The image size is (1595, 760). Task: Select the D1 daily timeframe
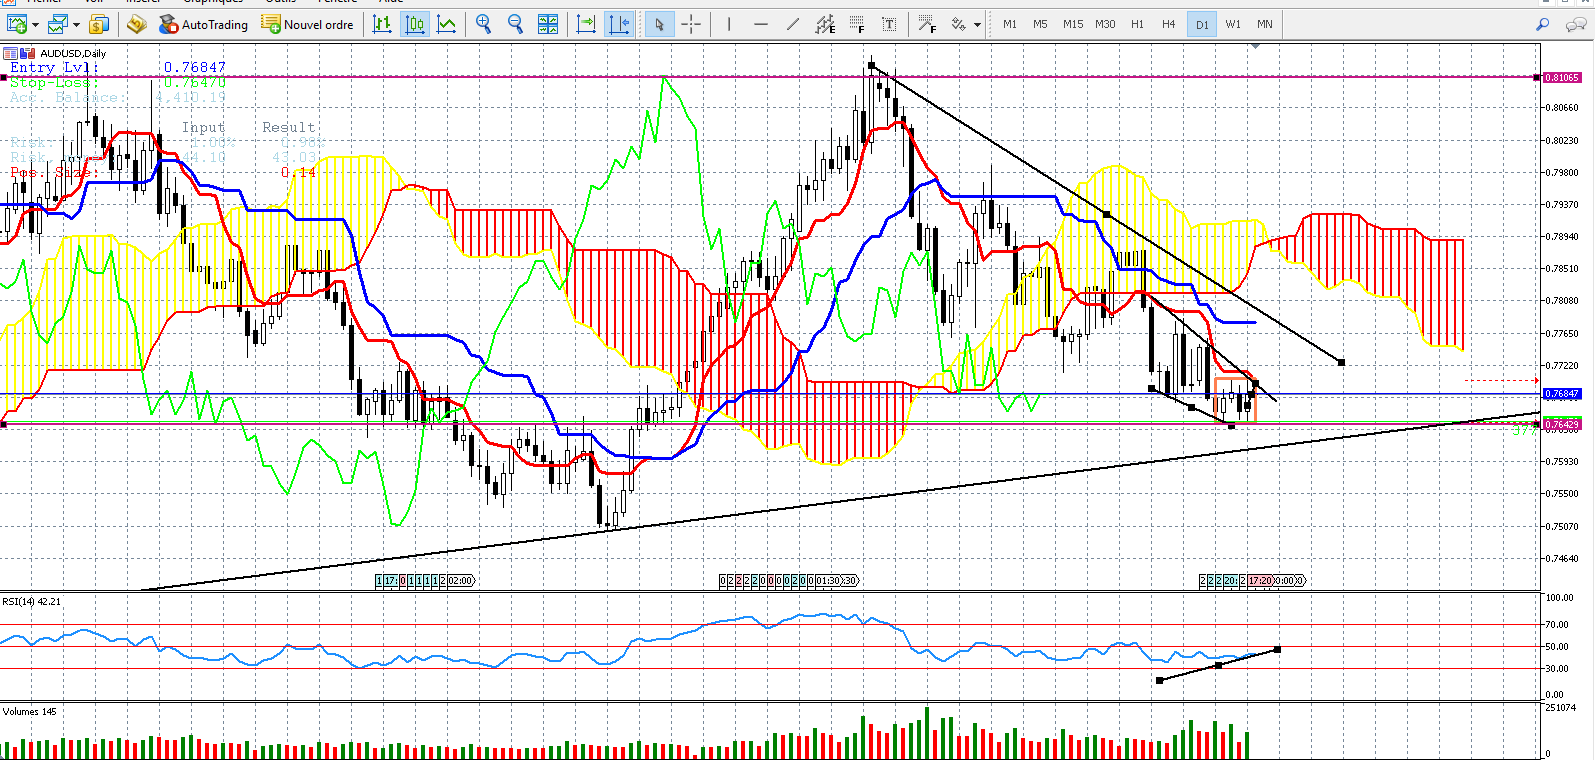pyautogui.click(x=1202, y=24)
